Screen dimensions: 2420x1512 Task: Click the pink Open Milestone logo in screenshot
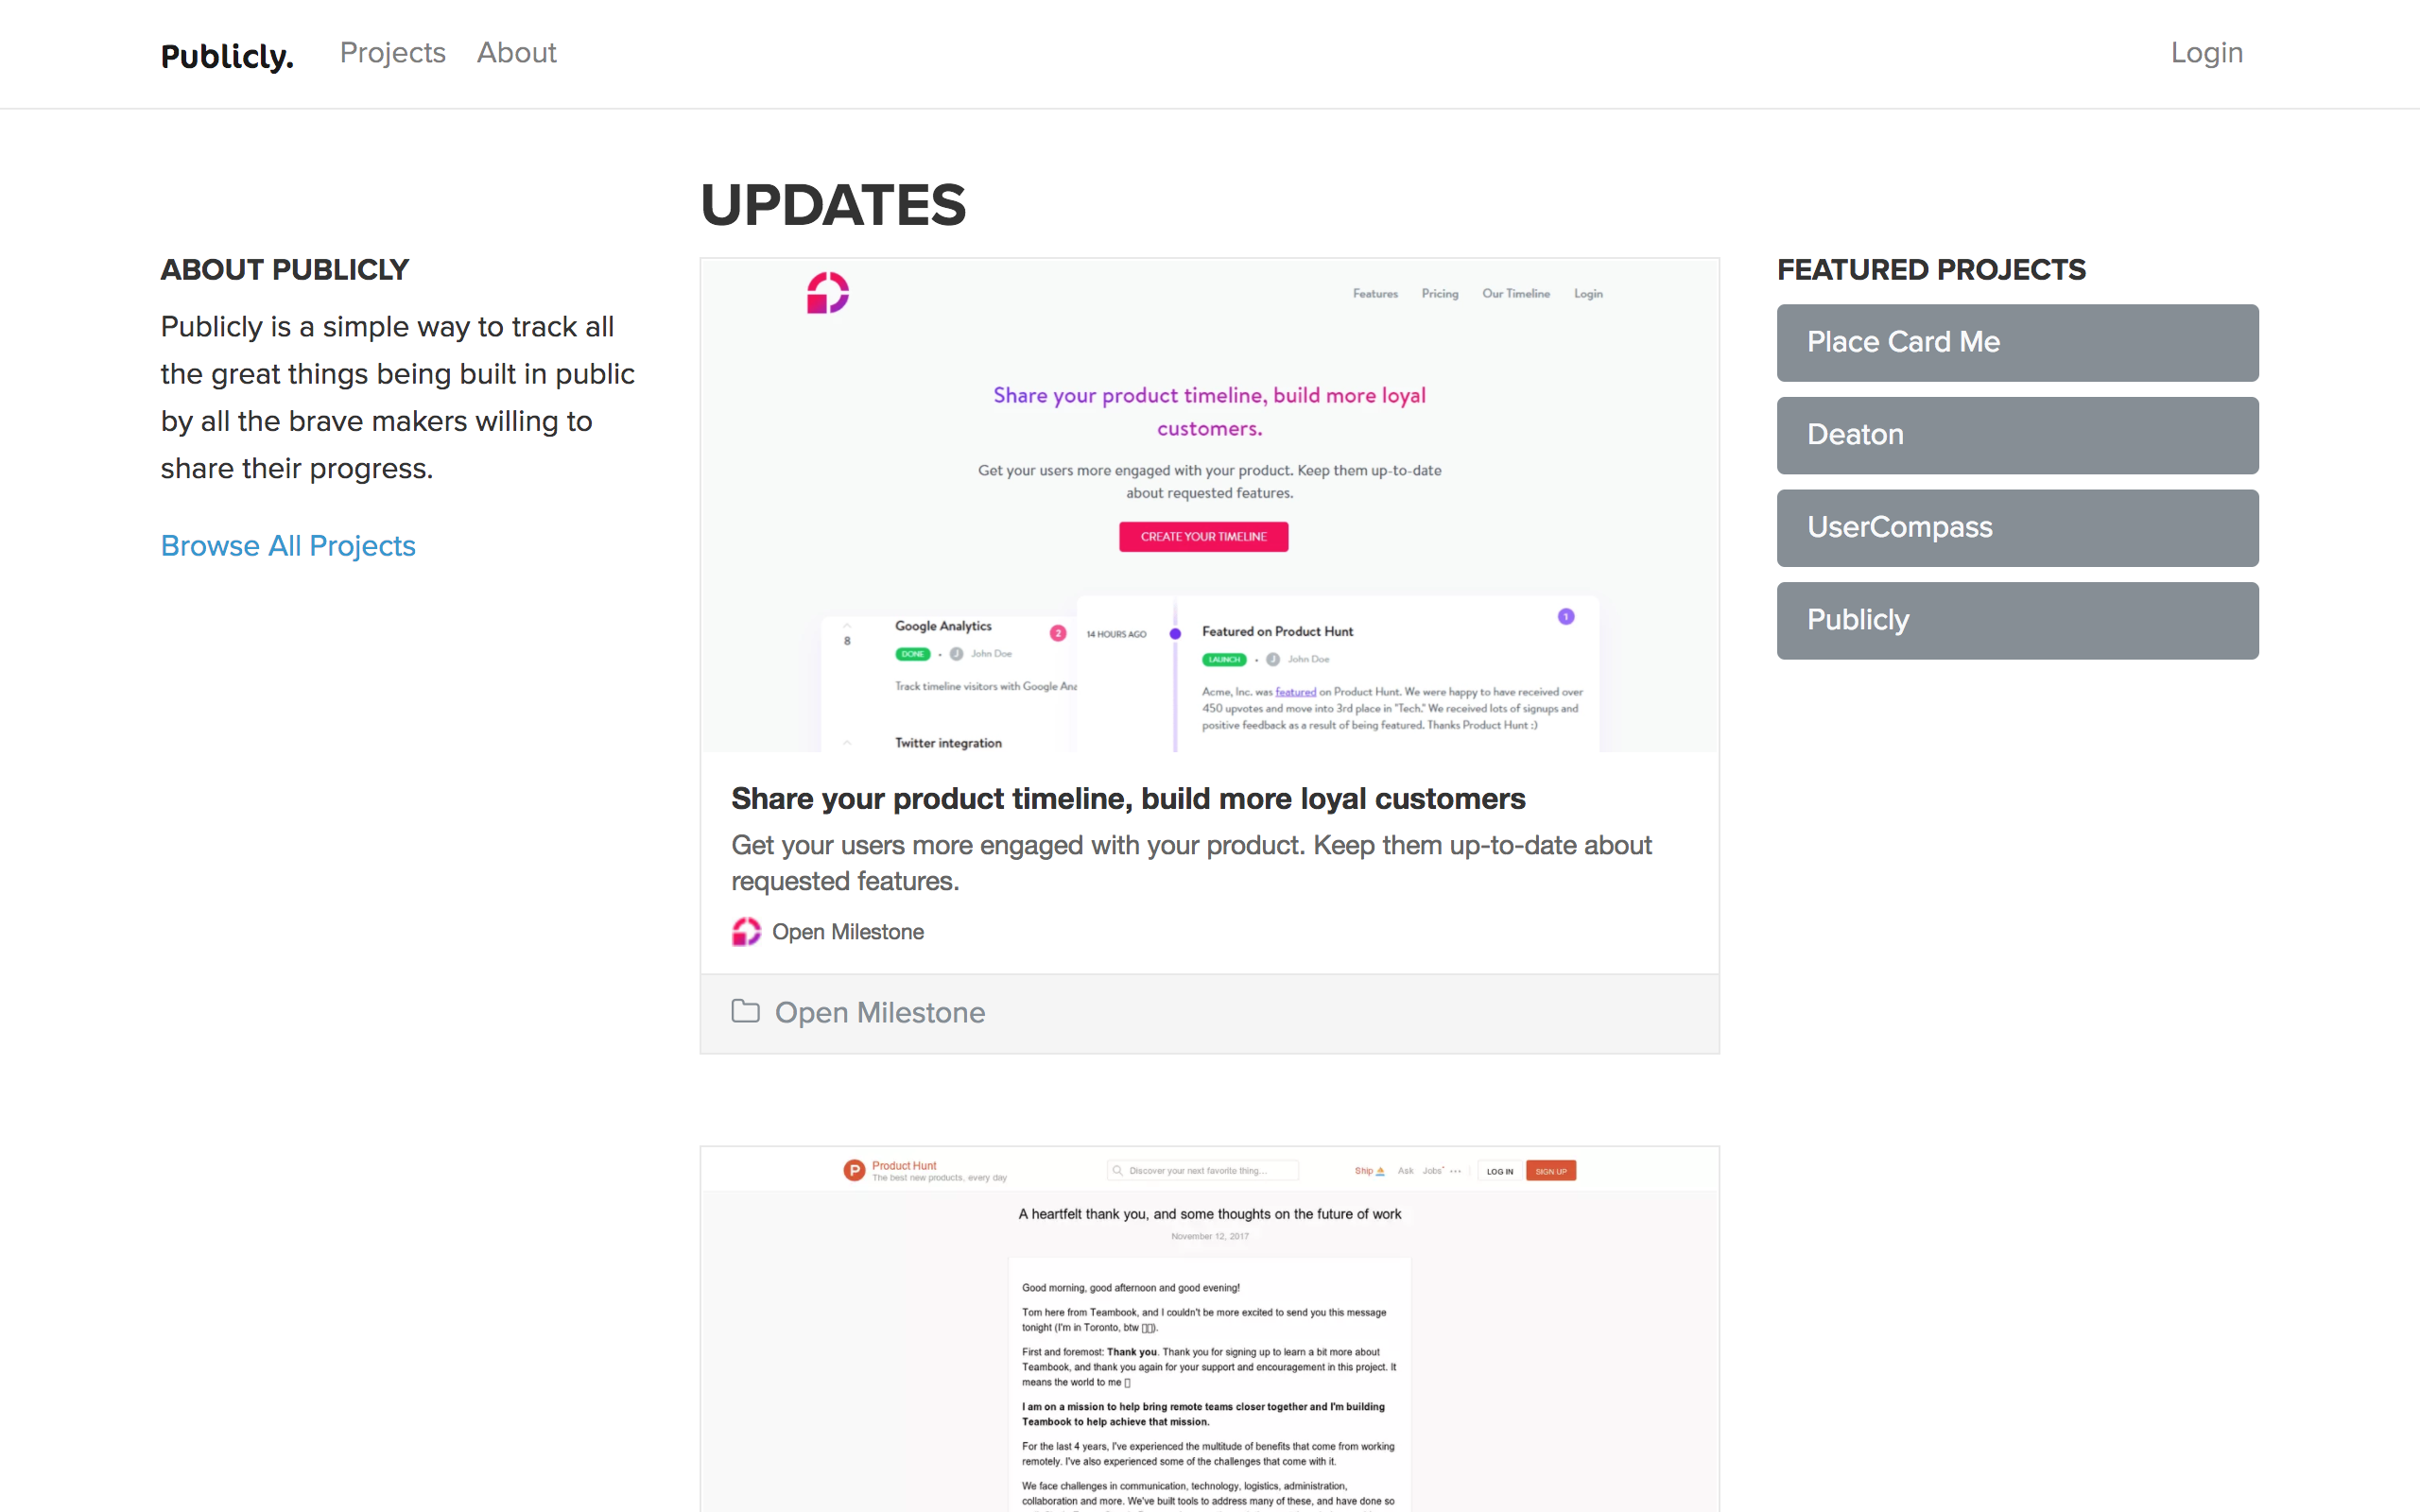[x=828, y=293]
